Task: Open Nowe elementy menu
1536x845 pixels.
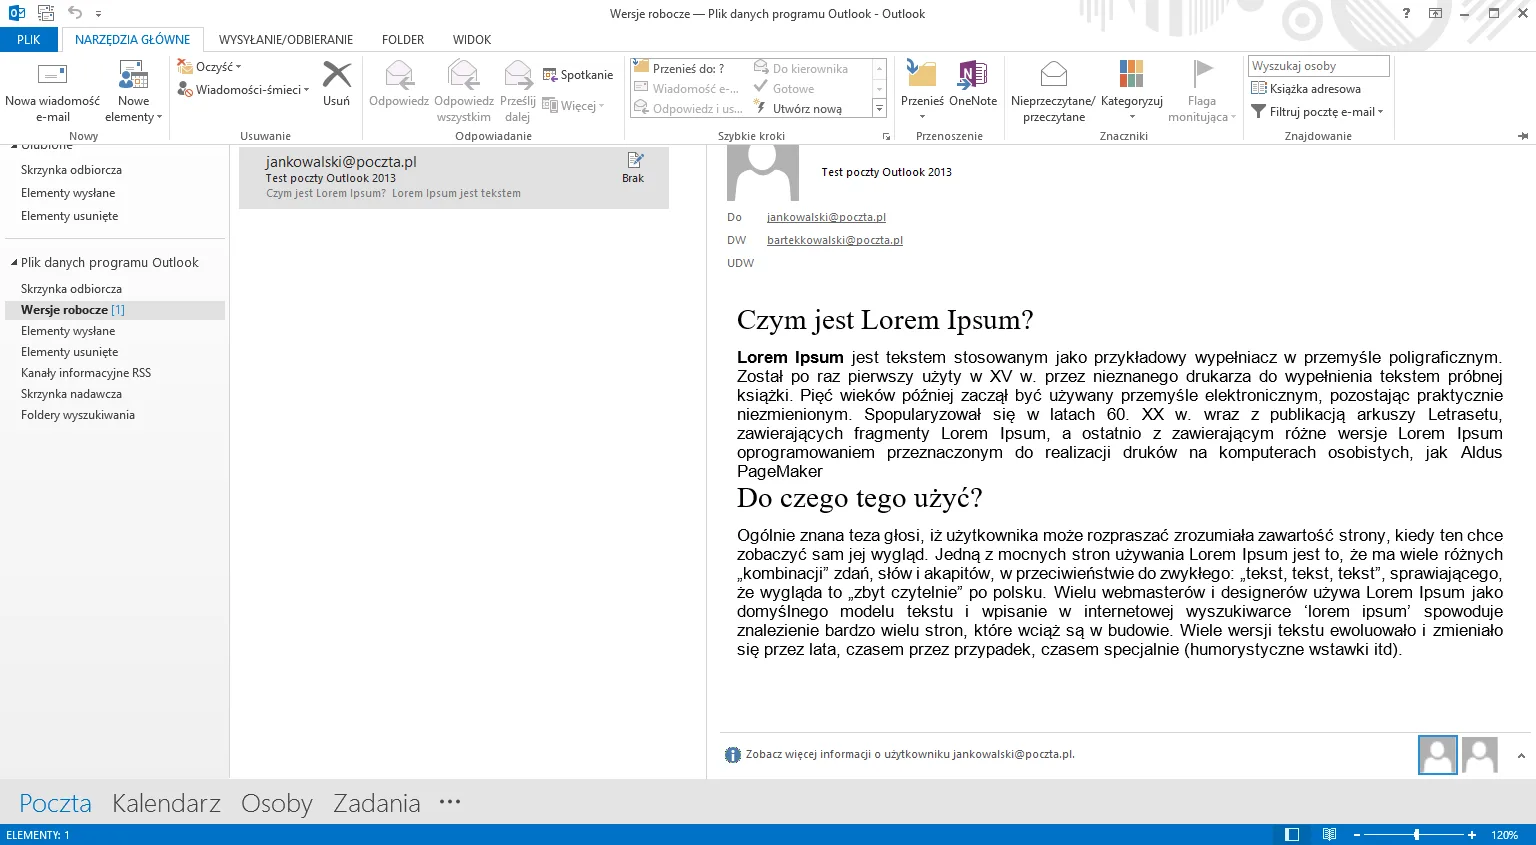Action: (133, 91)
